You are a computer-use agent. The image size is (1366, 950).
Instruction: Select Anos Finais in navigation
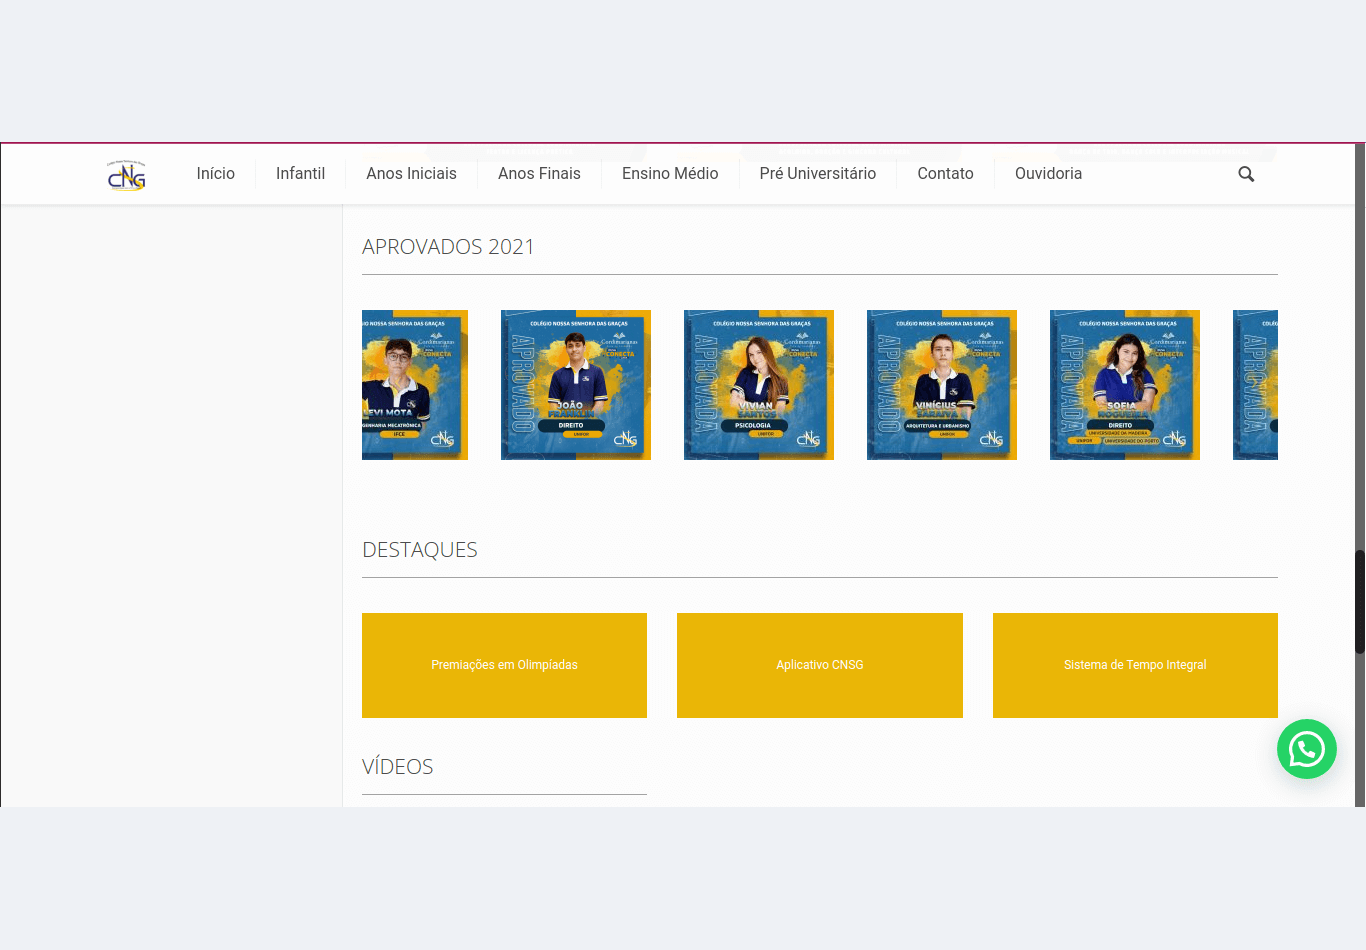click(539, 174)
